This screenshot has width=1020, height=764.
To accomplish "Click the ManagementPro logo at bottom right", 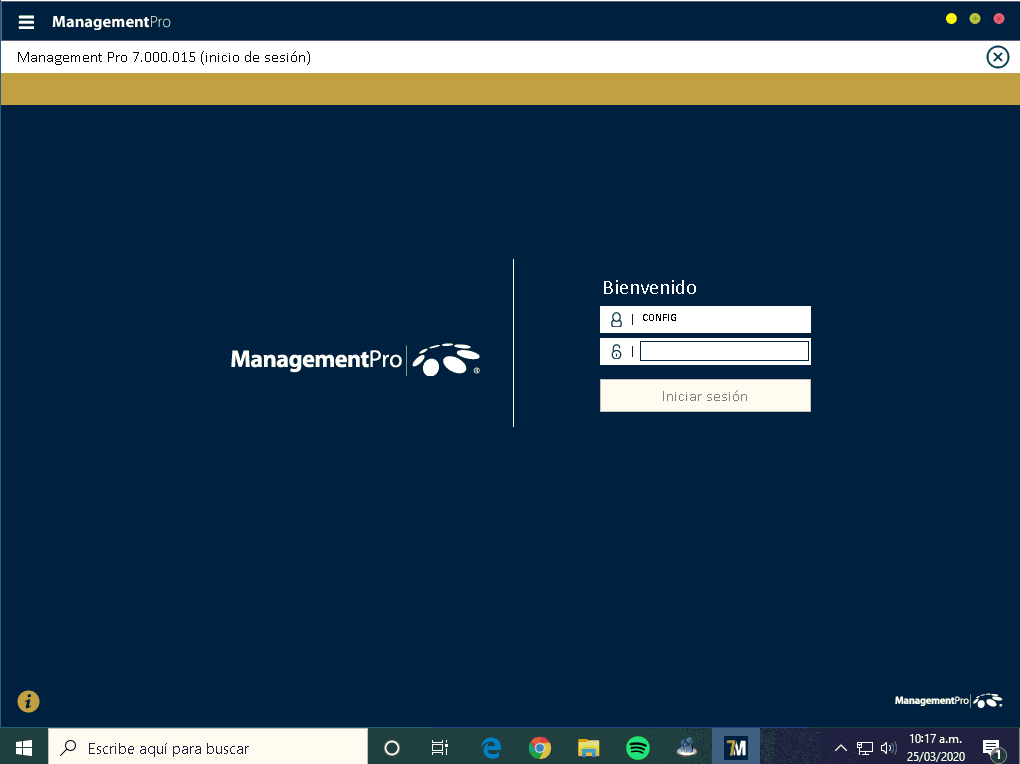I will coord(947,701).
